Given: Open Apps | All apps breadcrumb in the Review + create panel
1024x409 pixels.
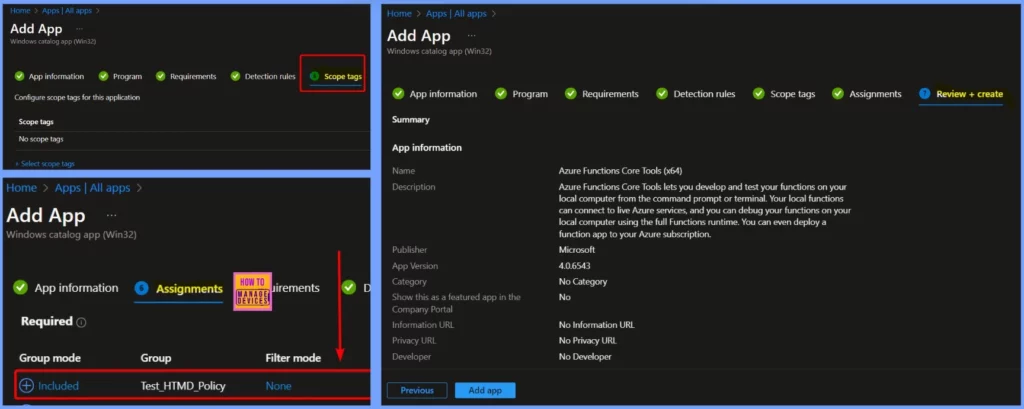Looking at the screenshot, I should (456, 13).
